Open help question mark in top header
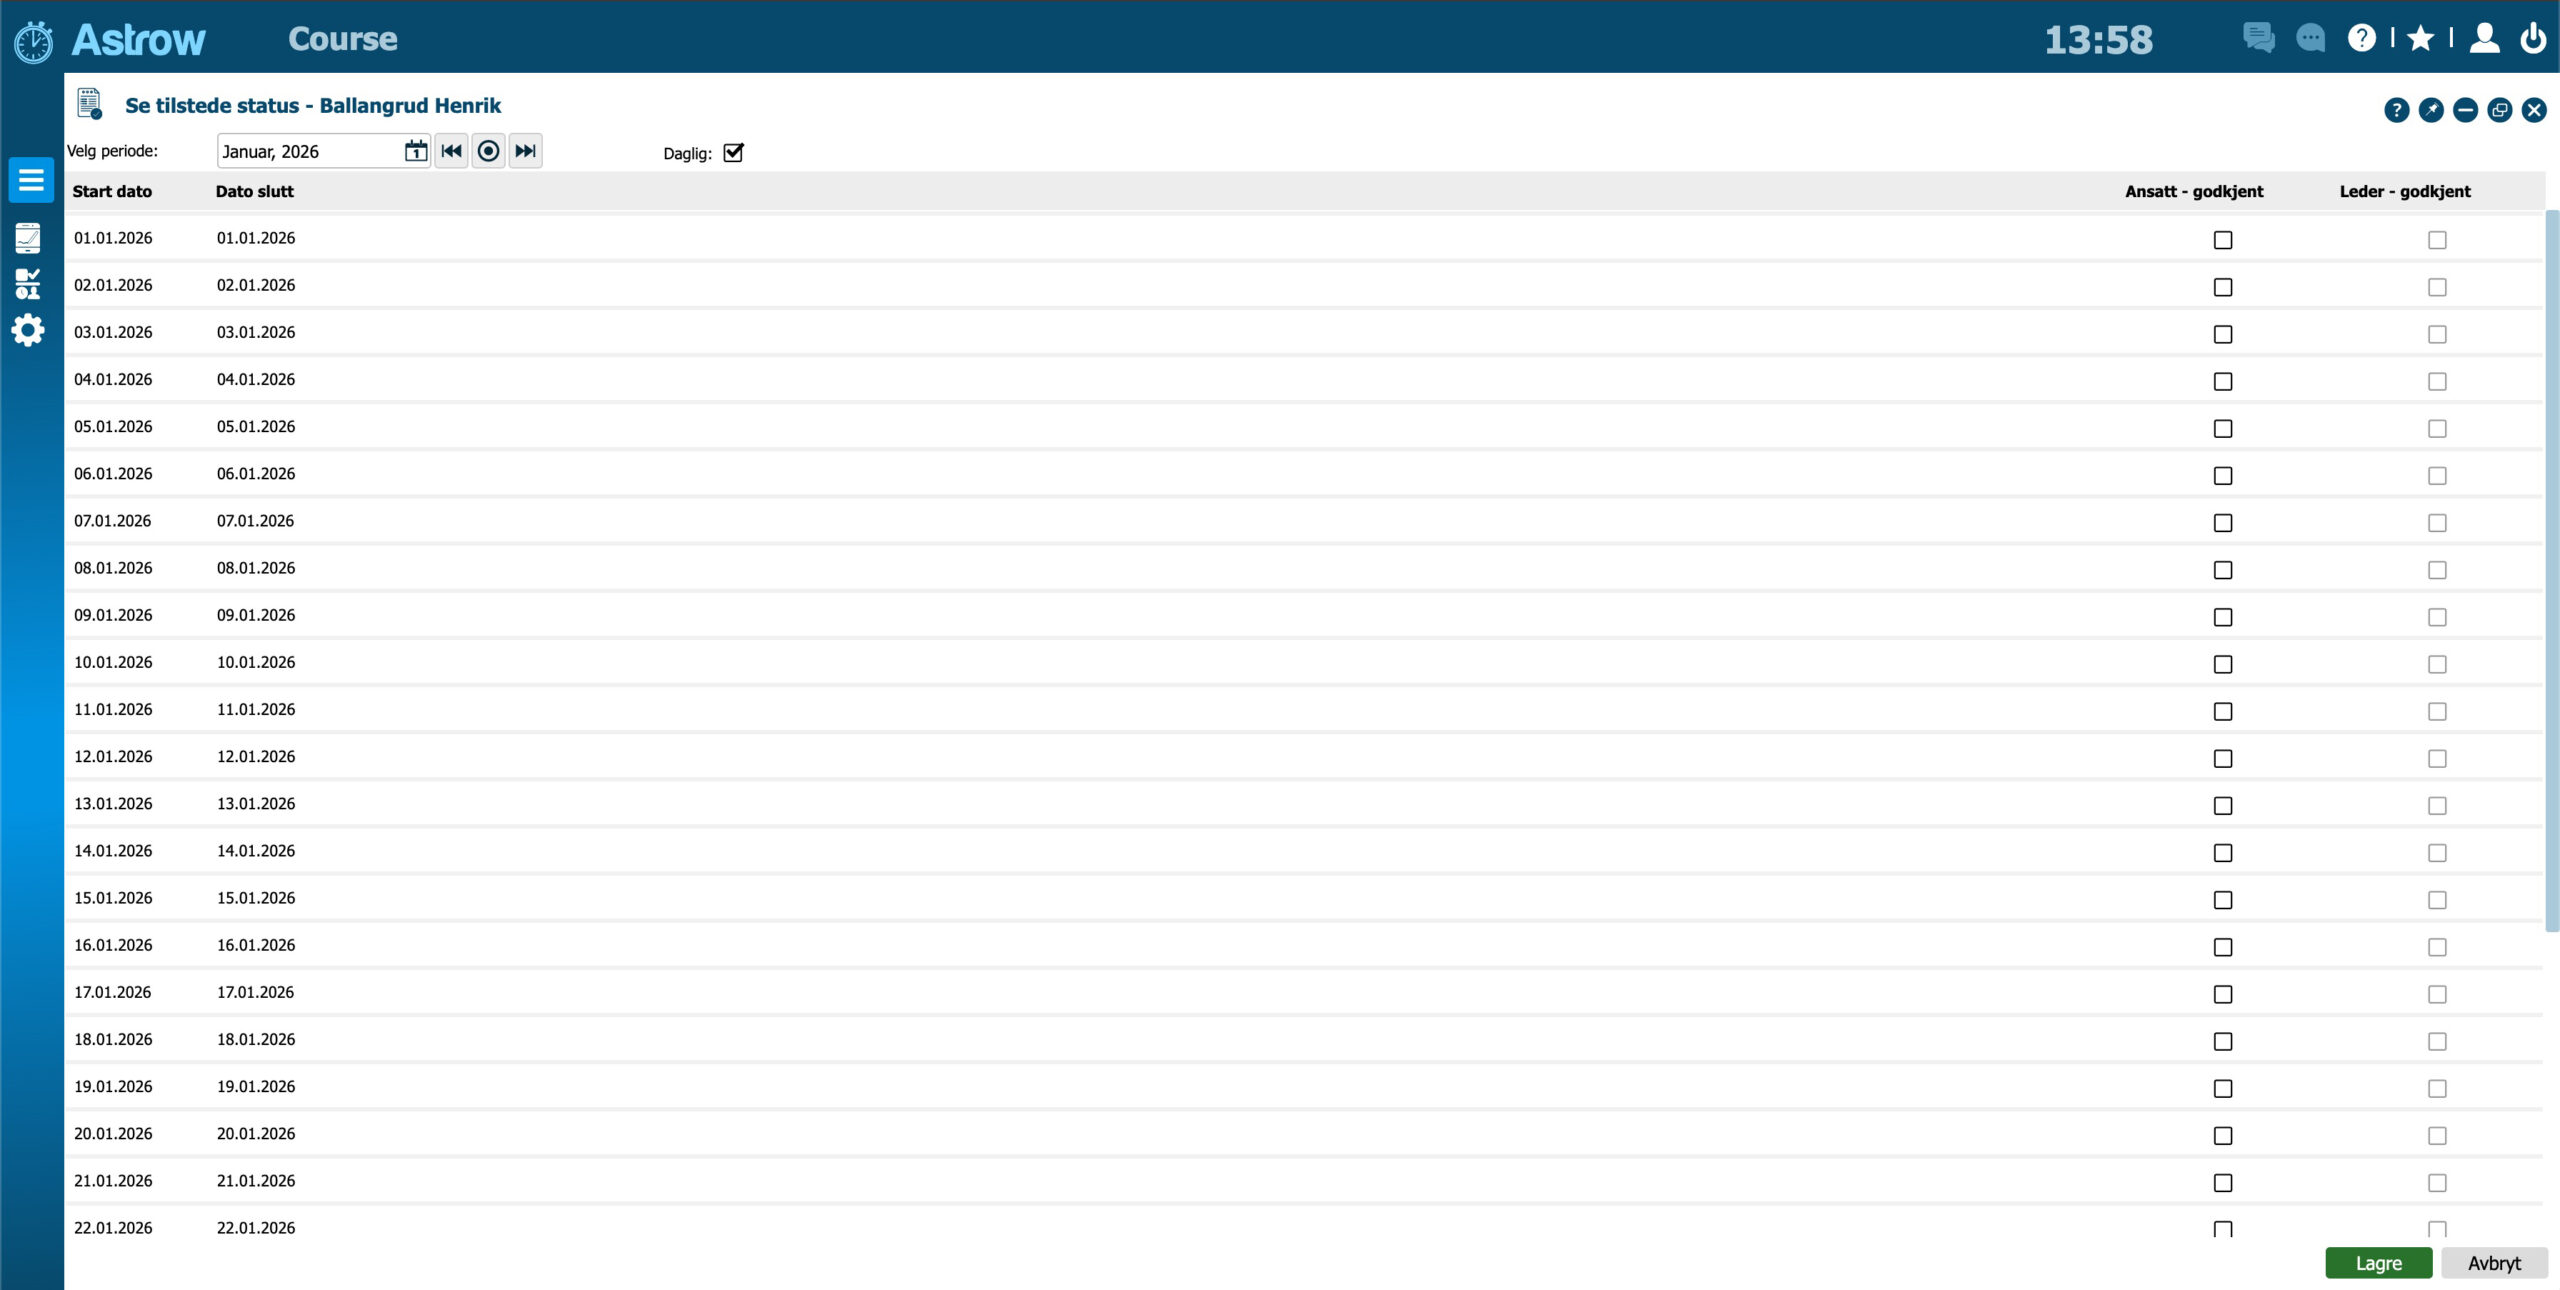 [2361, 38]
